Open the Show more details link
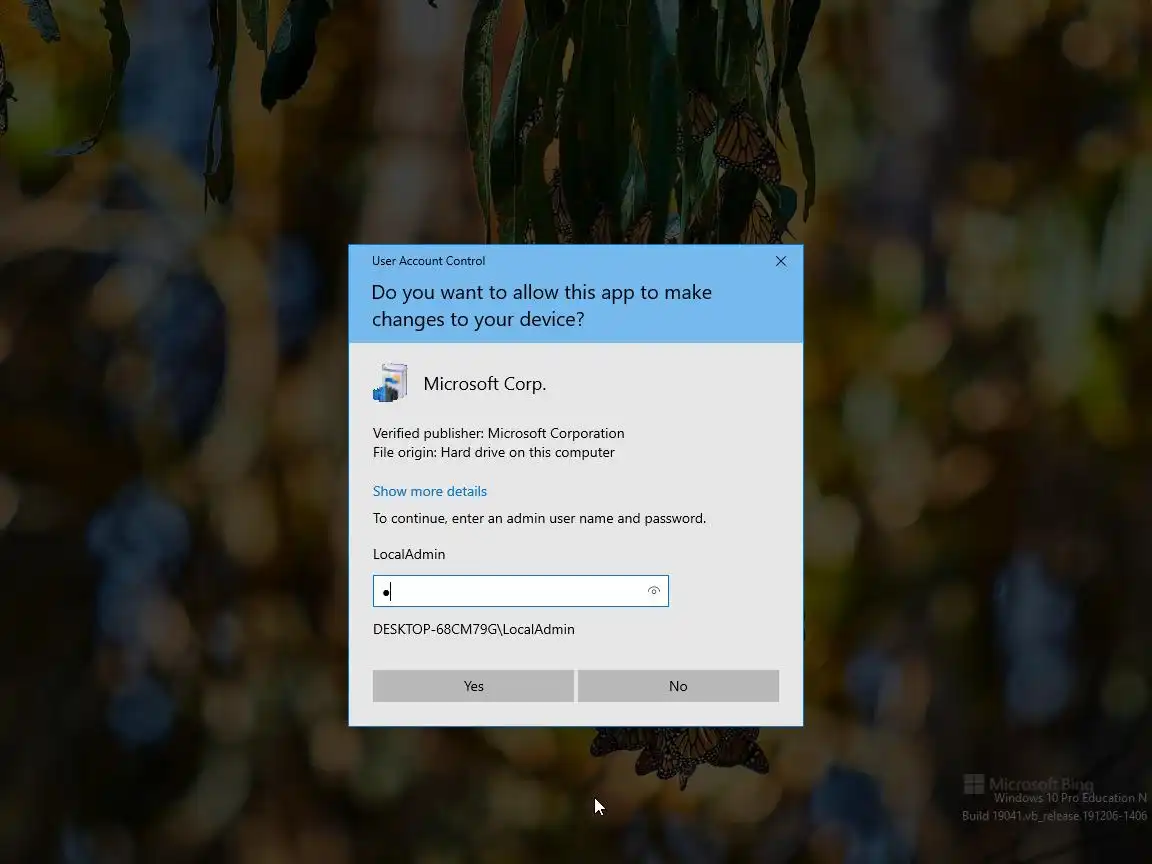The image size is (1152, 864). (x=430, y=491)
